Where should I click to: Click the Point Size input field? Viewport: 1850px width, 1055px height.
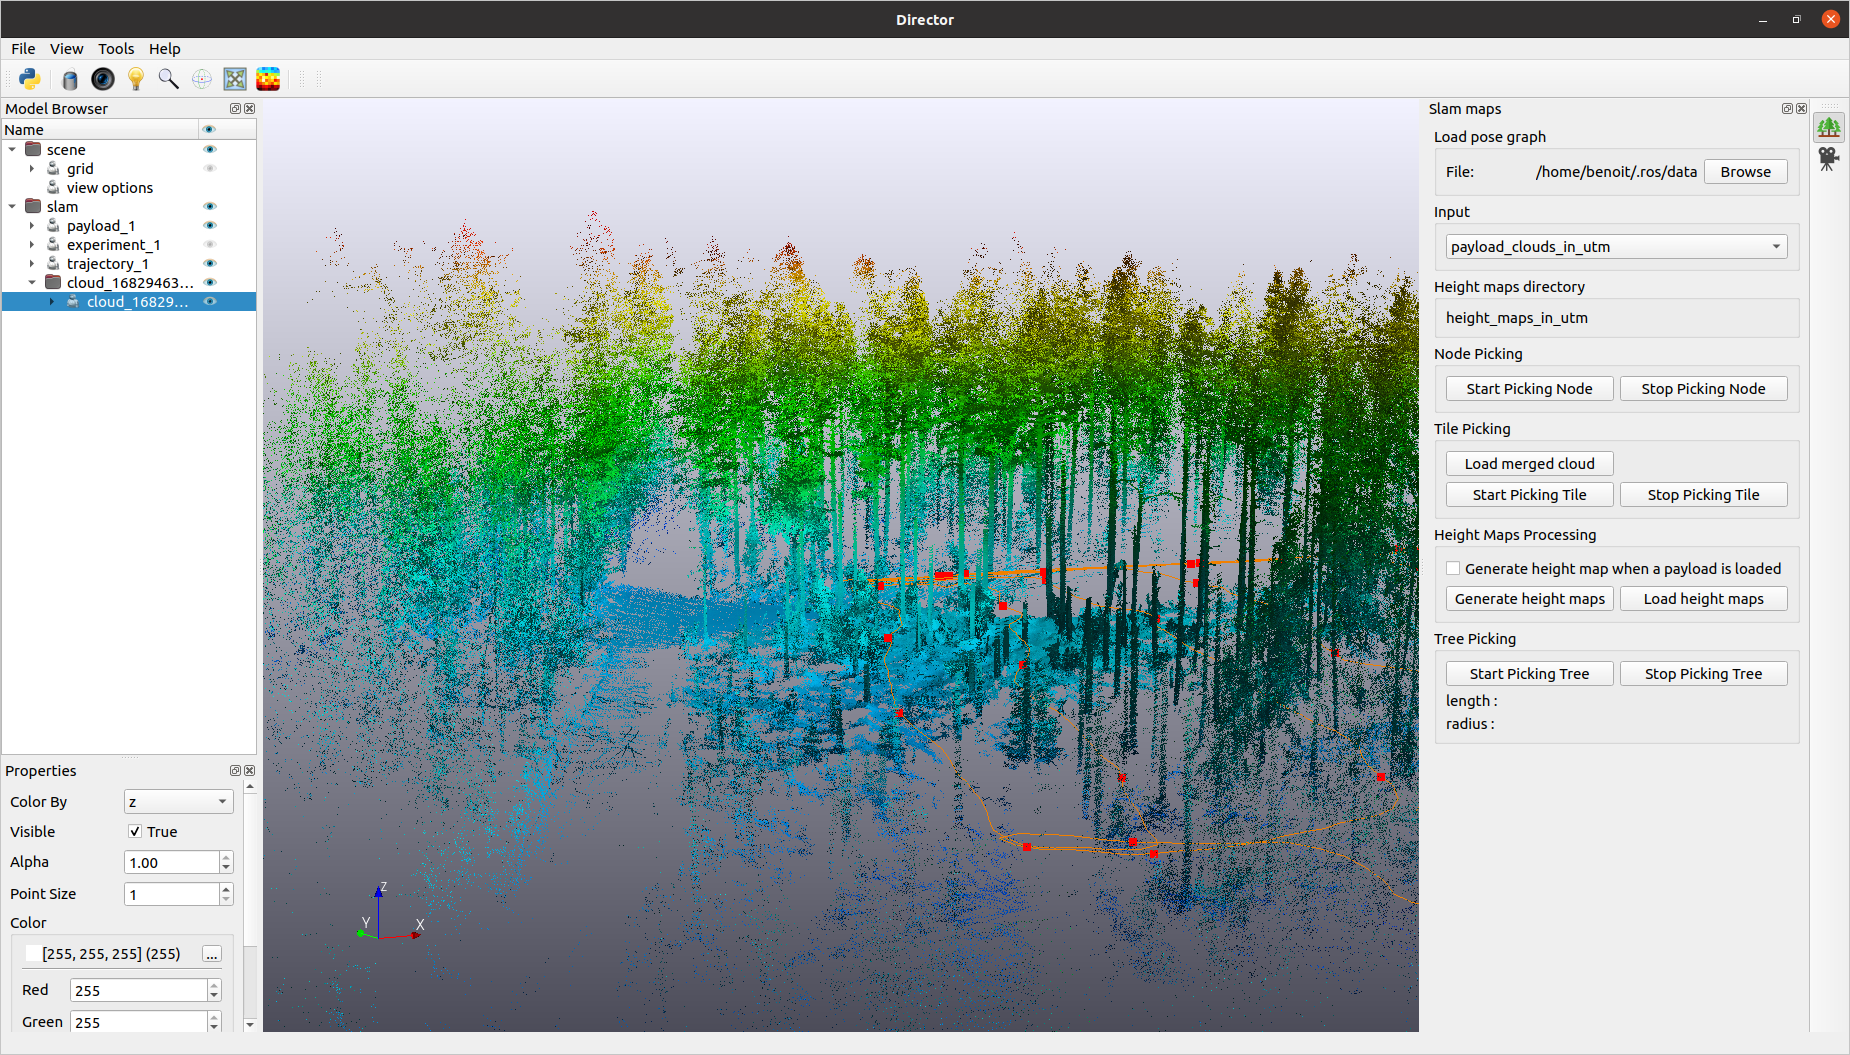point(171,894)
